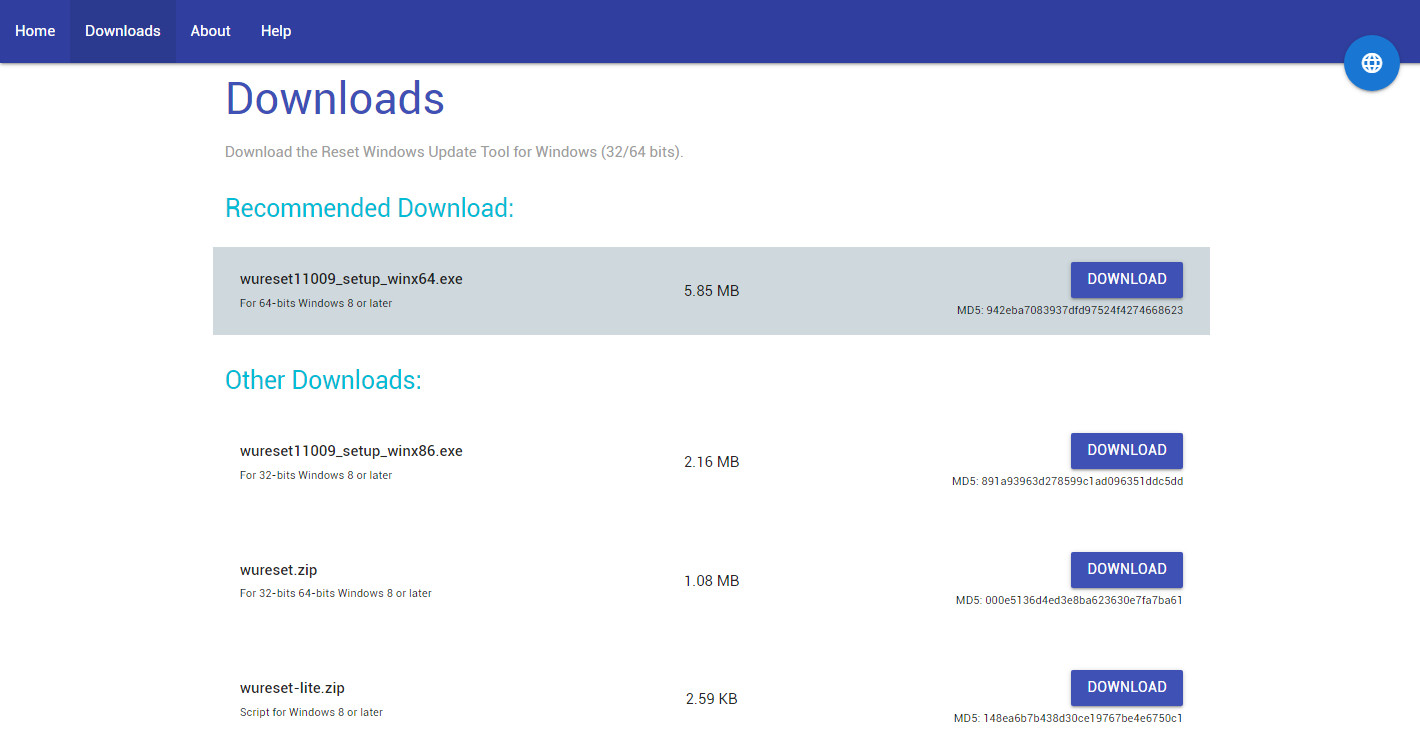Screen dimensions: 1420x752
Task: Download wureset11009_setup_winx86.exe
Action: coord(1127,450)
